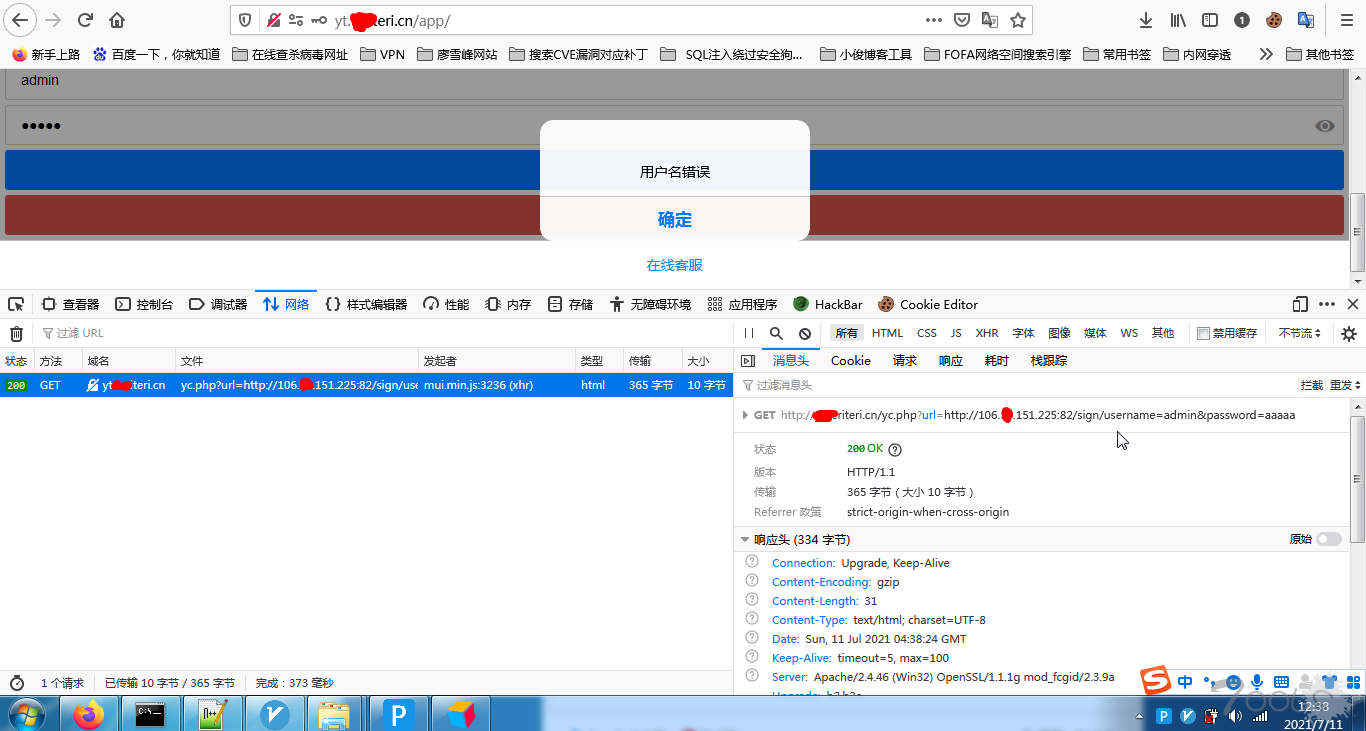Viewport: 1366px width, 731px height.
Task: Open the Firefox home page icon
Action: [x=117, y=20]
